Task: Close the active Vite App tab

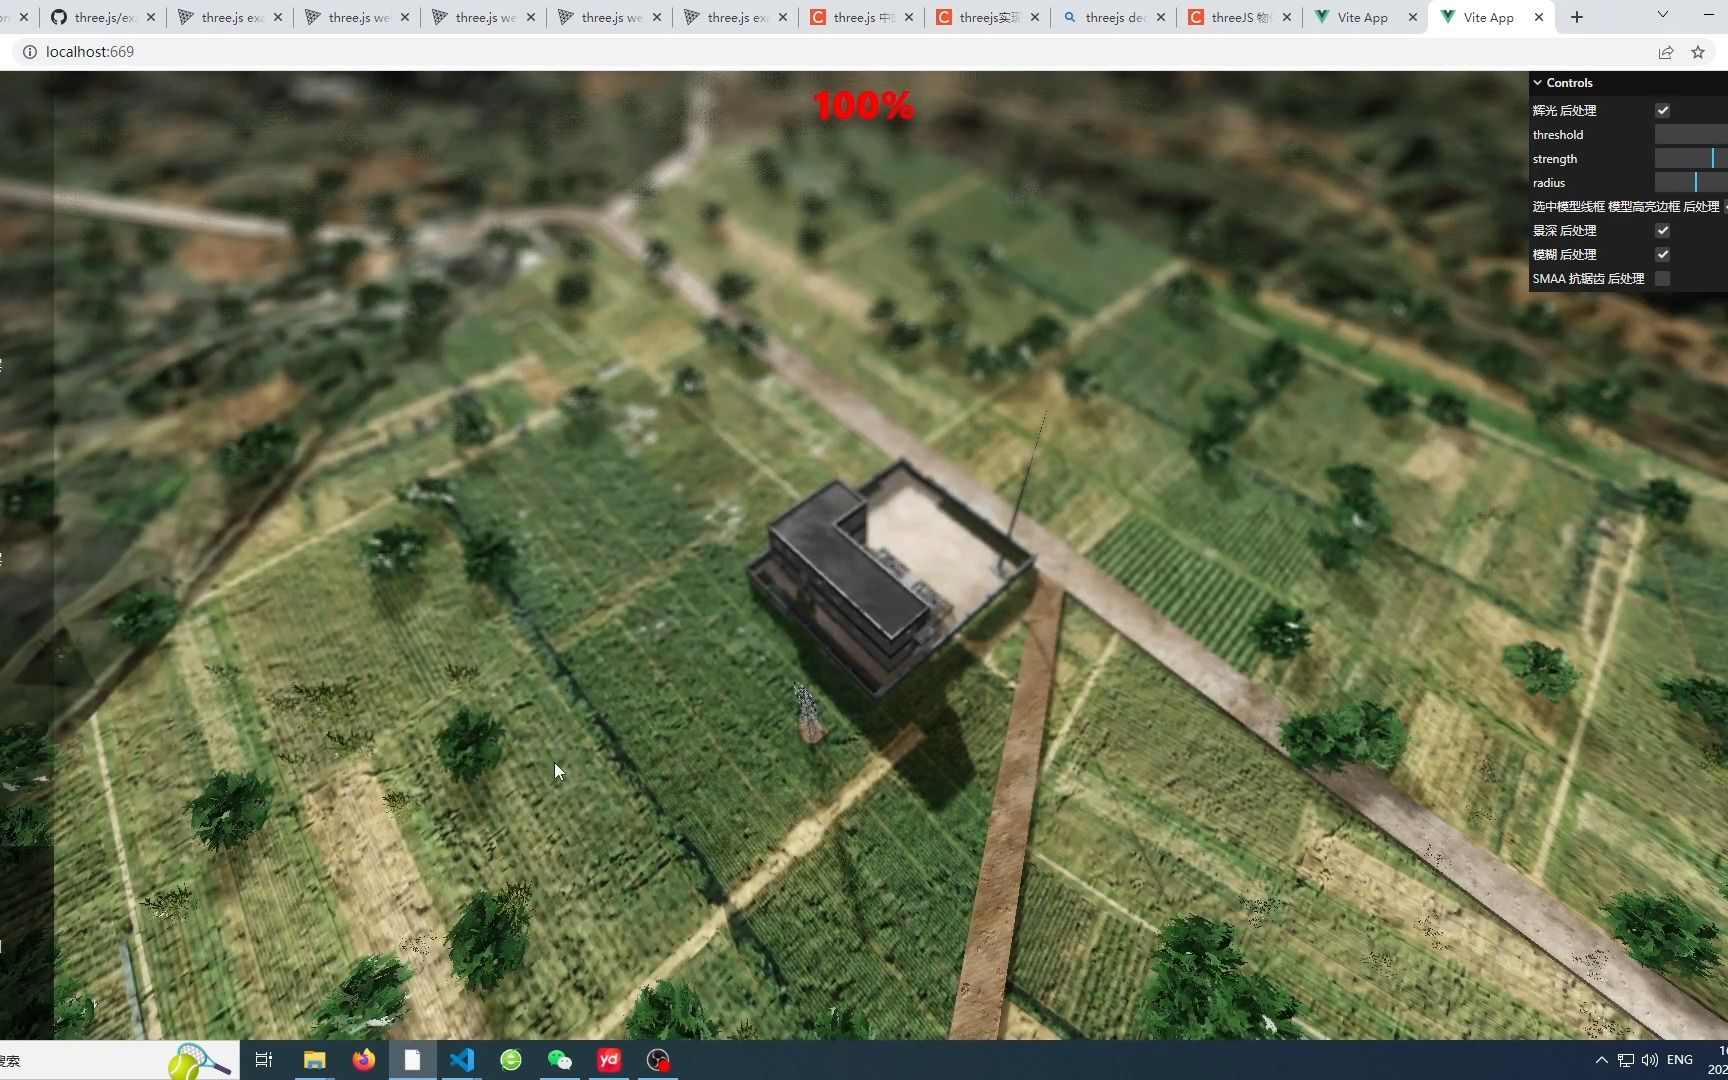Action: [x=1539, y=17]
